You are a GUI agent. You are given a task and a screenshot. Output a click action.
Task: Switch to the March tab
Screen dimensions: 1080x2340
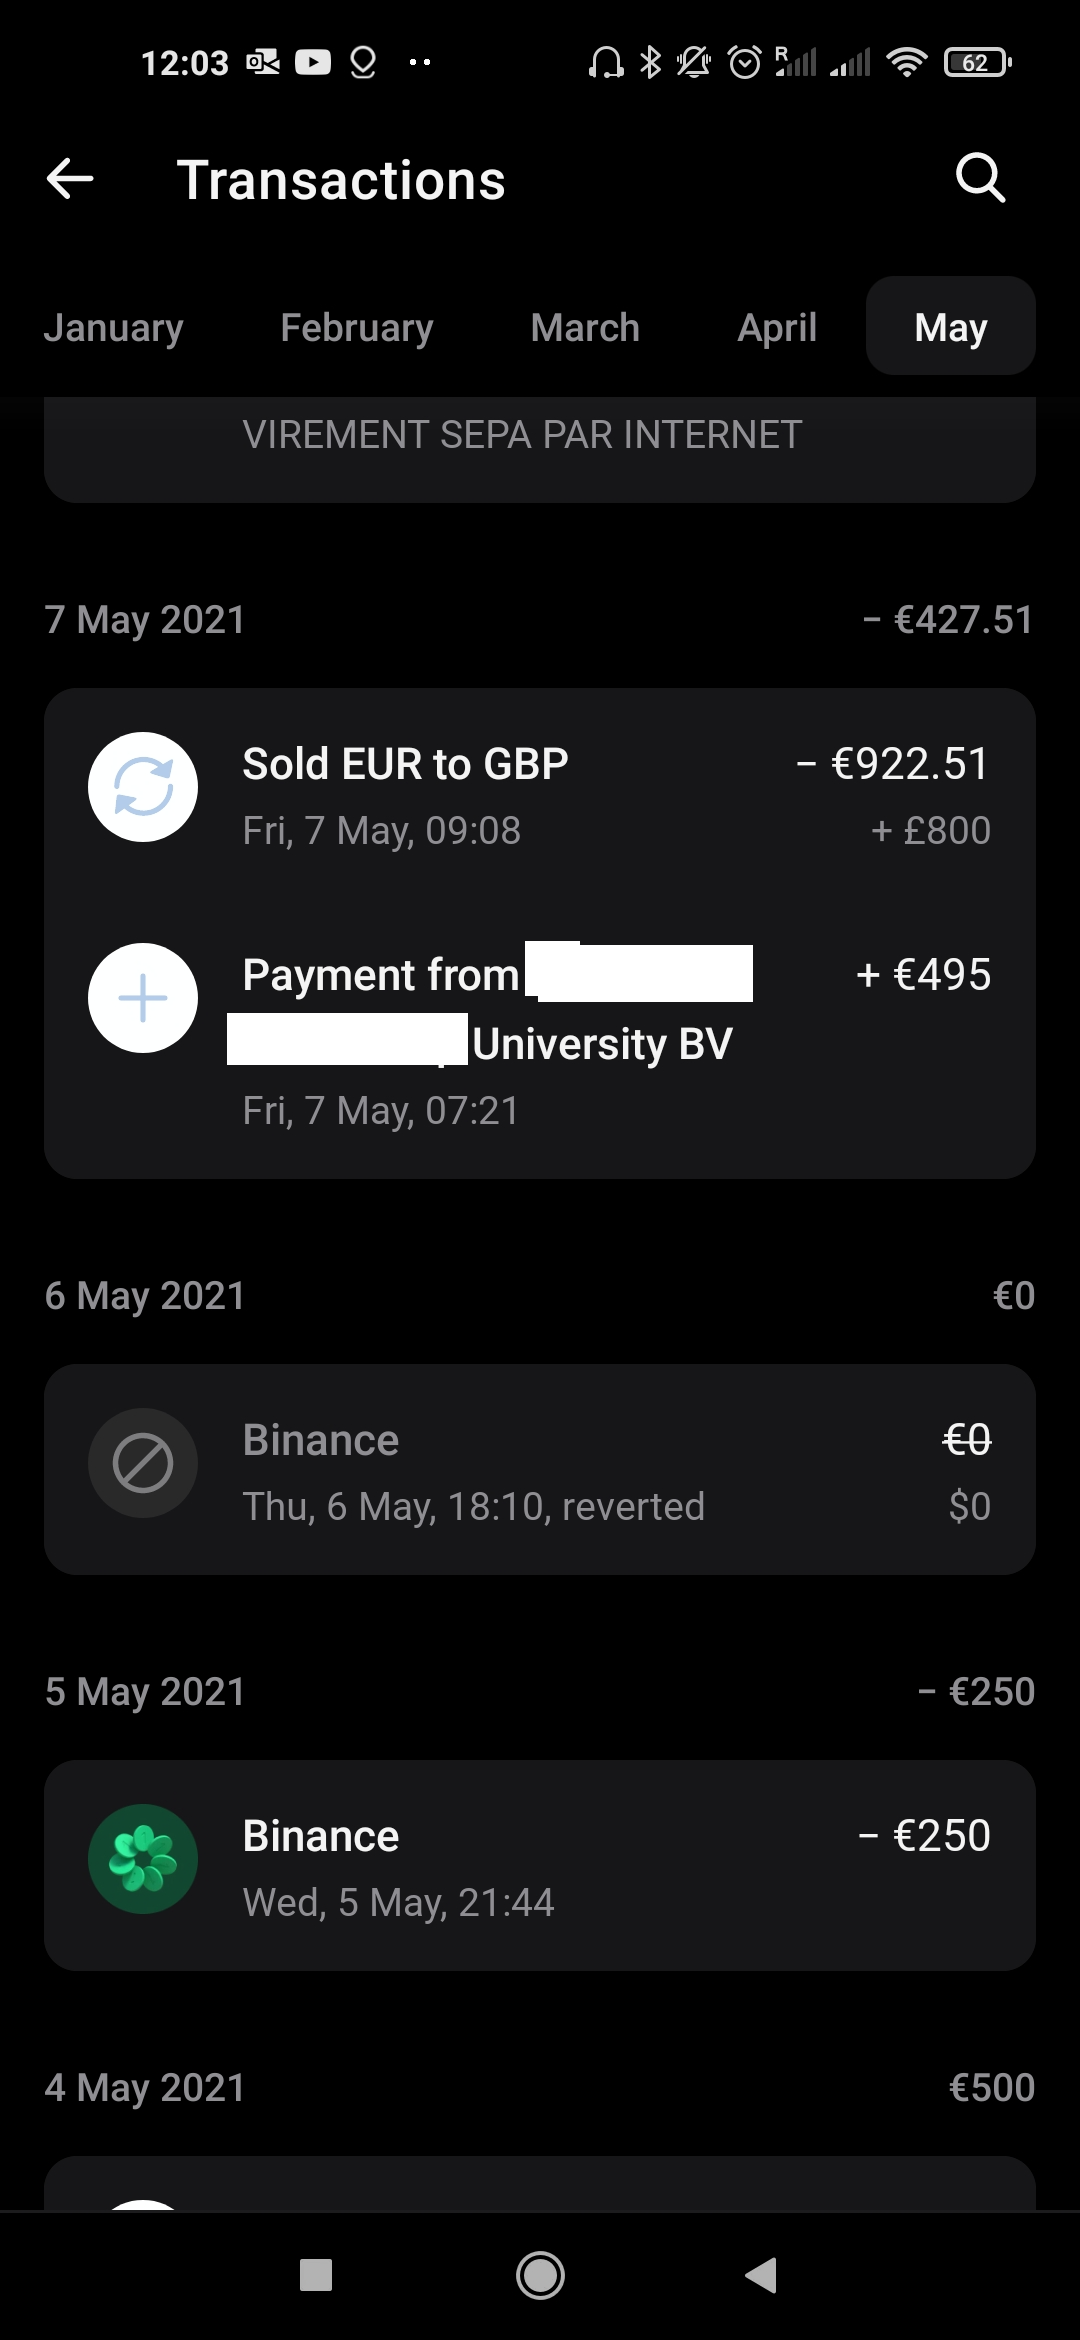[x=585, y=328]
